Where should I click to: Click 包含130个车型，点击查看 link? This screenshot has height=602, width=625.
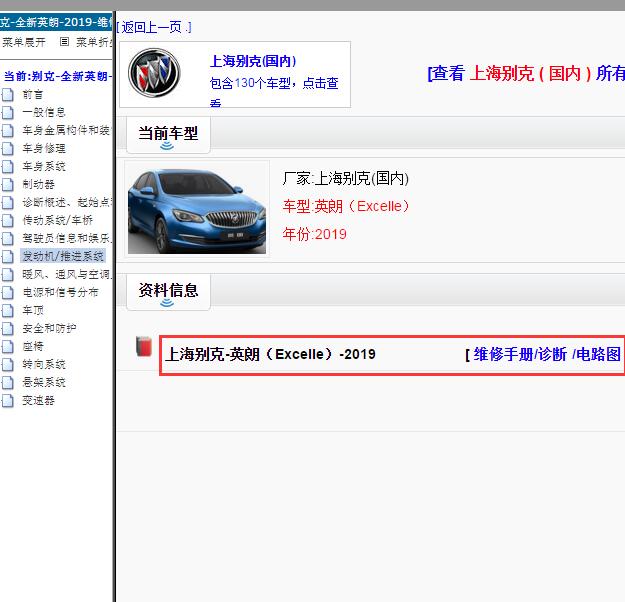[x=274, y=92]
